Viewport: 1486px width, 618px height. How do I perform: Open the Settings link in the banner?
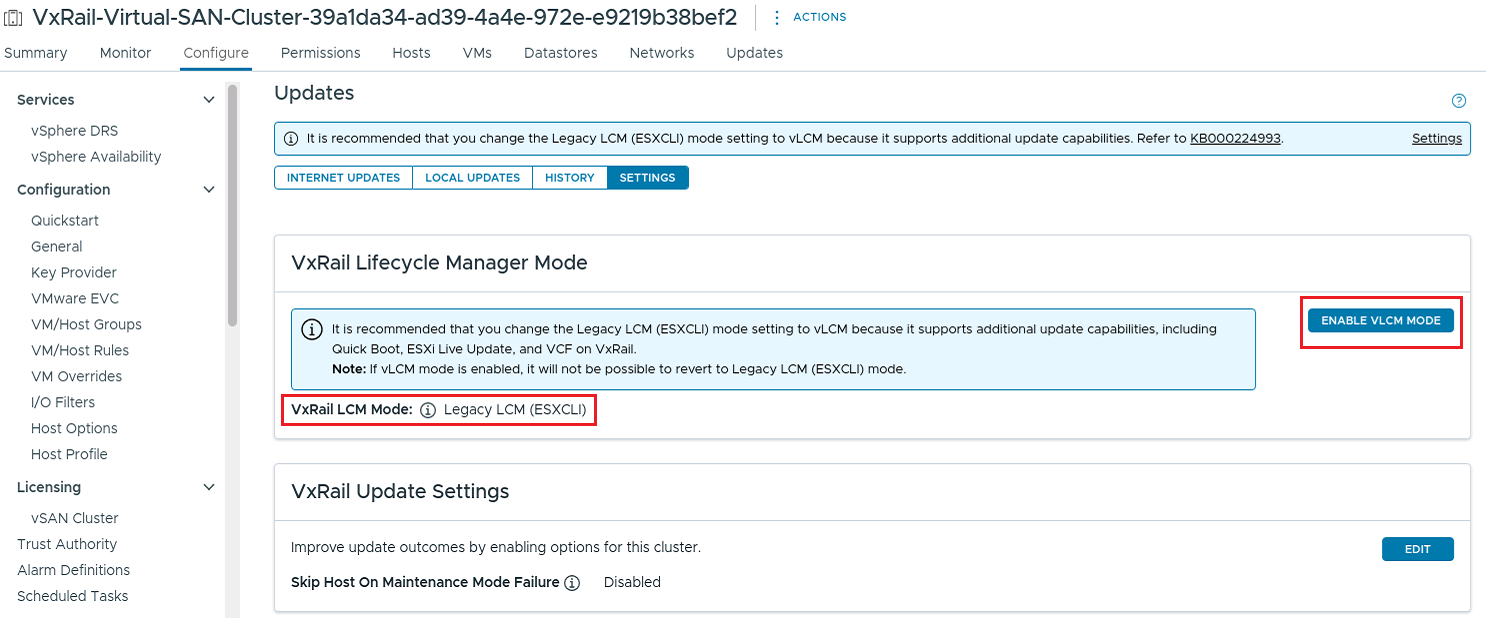(1437, 138)
